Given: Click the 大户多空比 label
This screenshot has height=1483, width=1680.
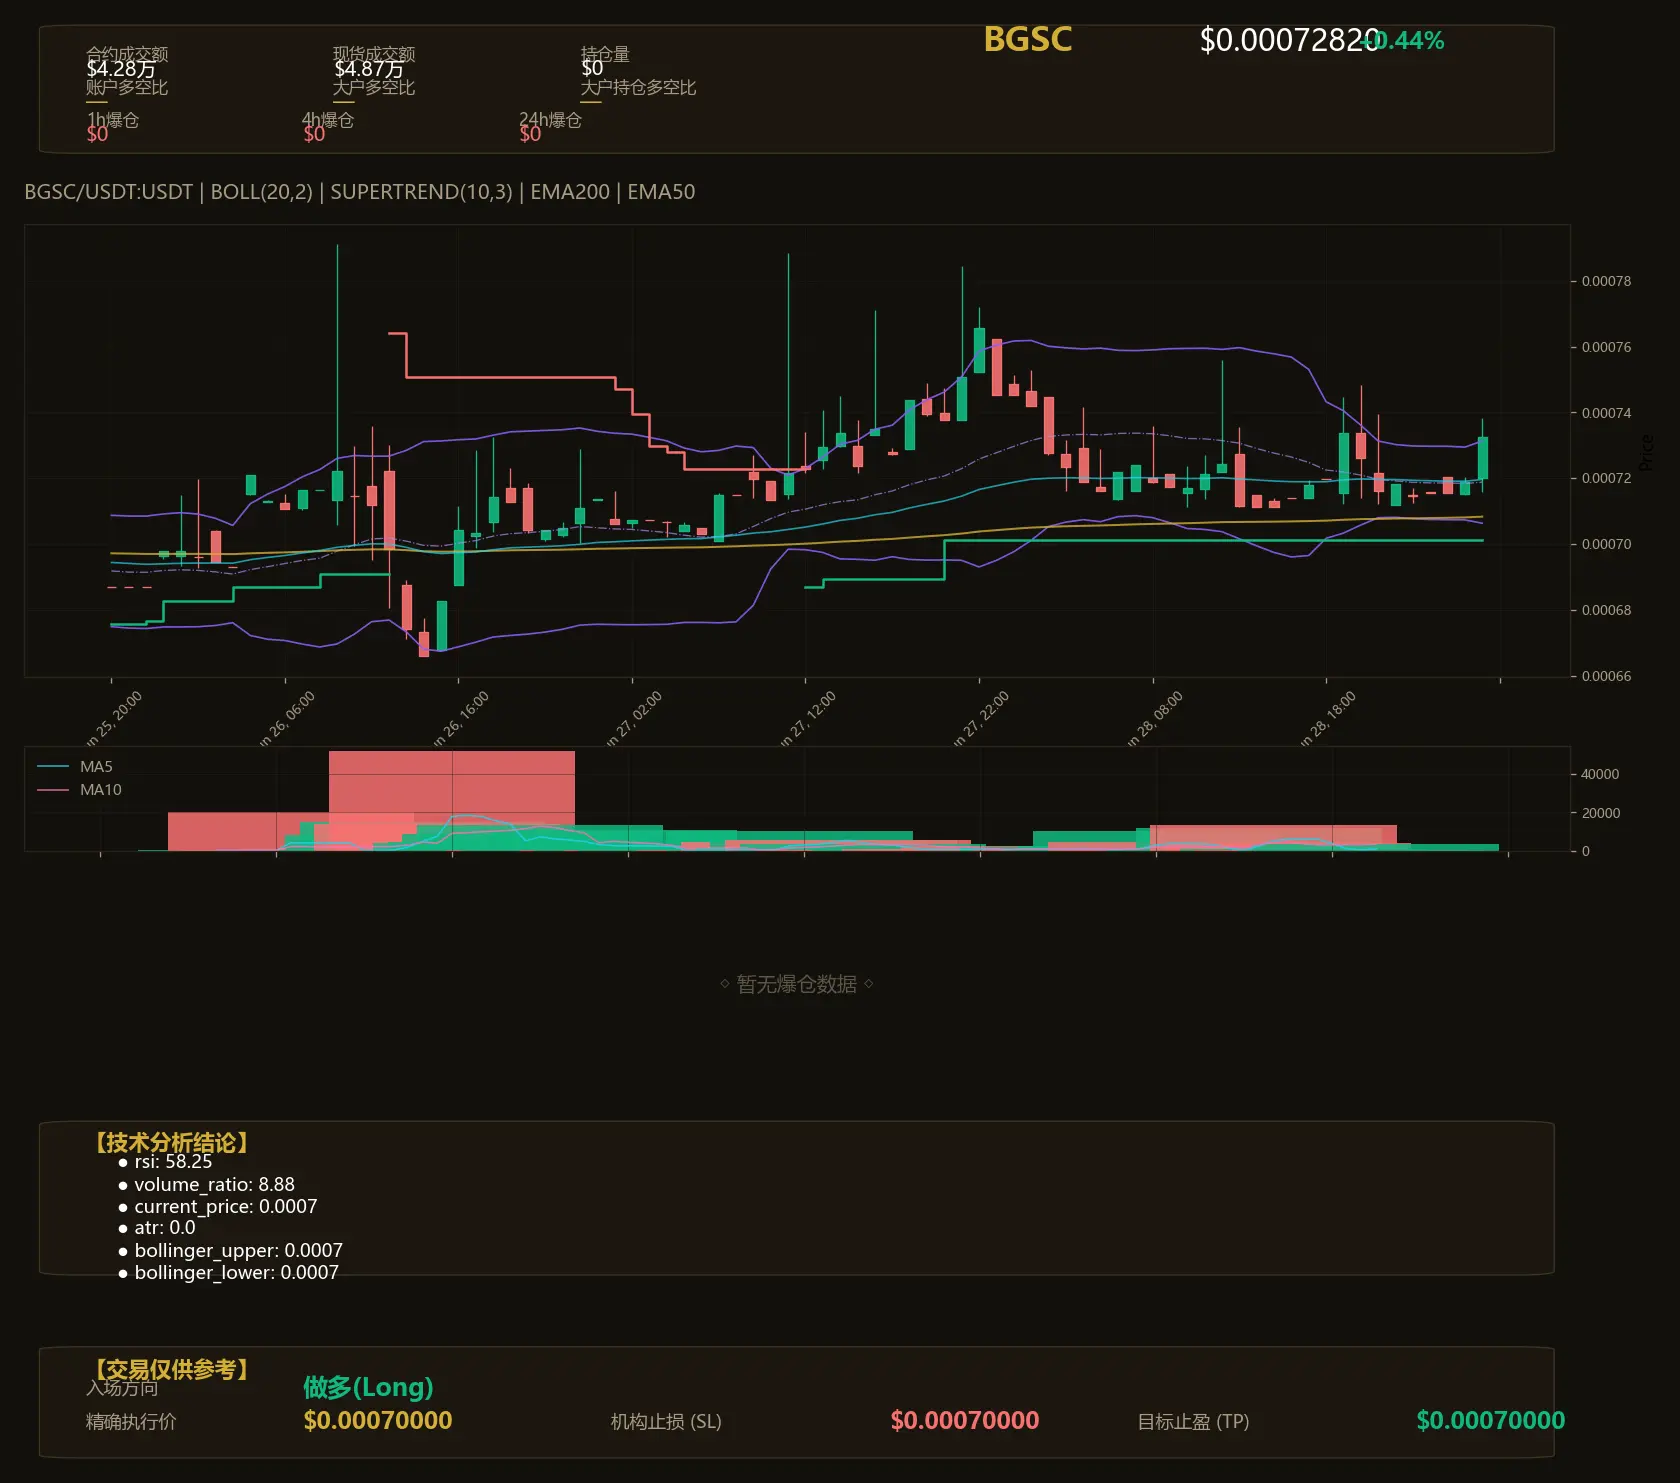Looking at the screenshot, I should [374, 87].
